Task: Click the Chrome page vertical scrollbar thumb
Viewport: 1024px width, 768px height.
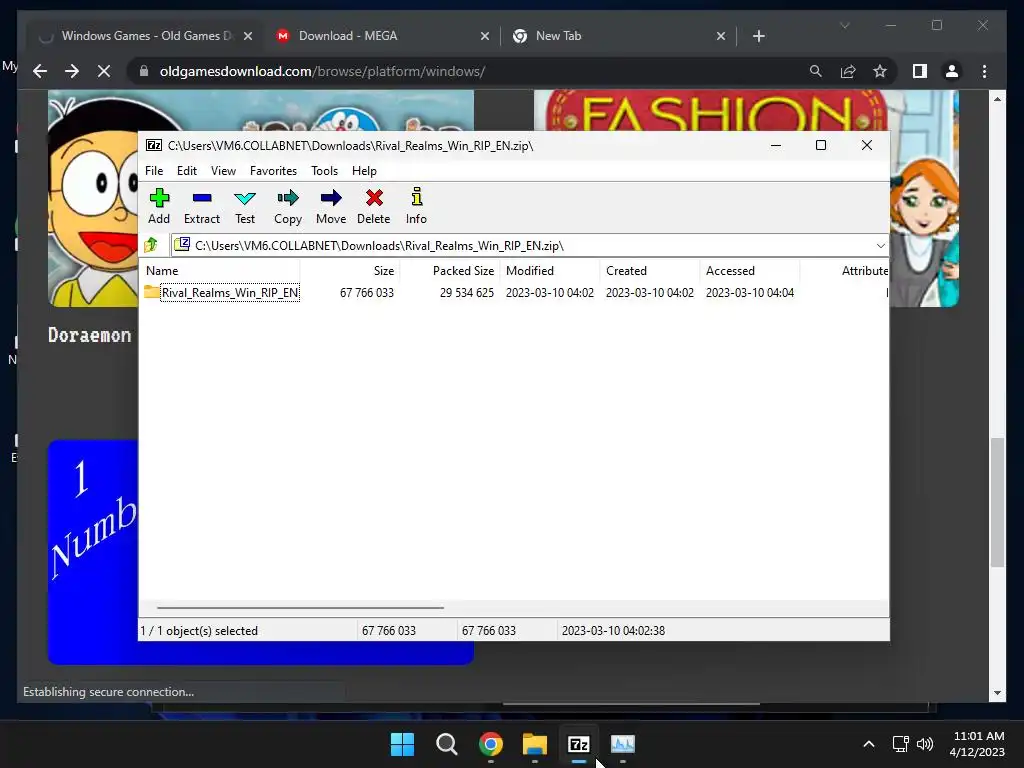Action: pyautogui.click(x=997, y=502)
